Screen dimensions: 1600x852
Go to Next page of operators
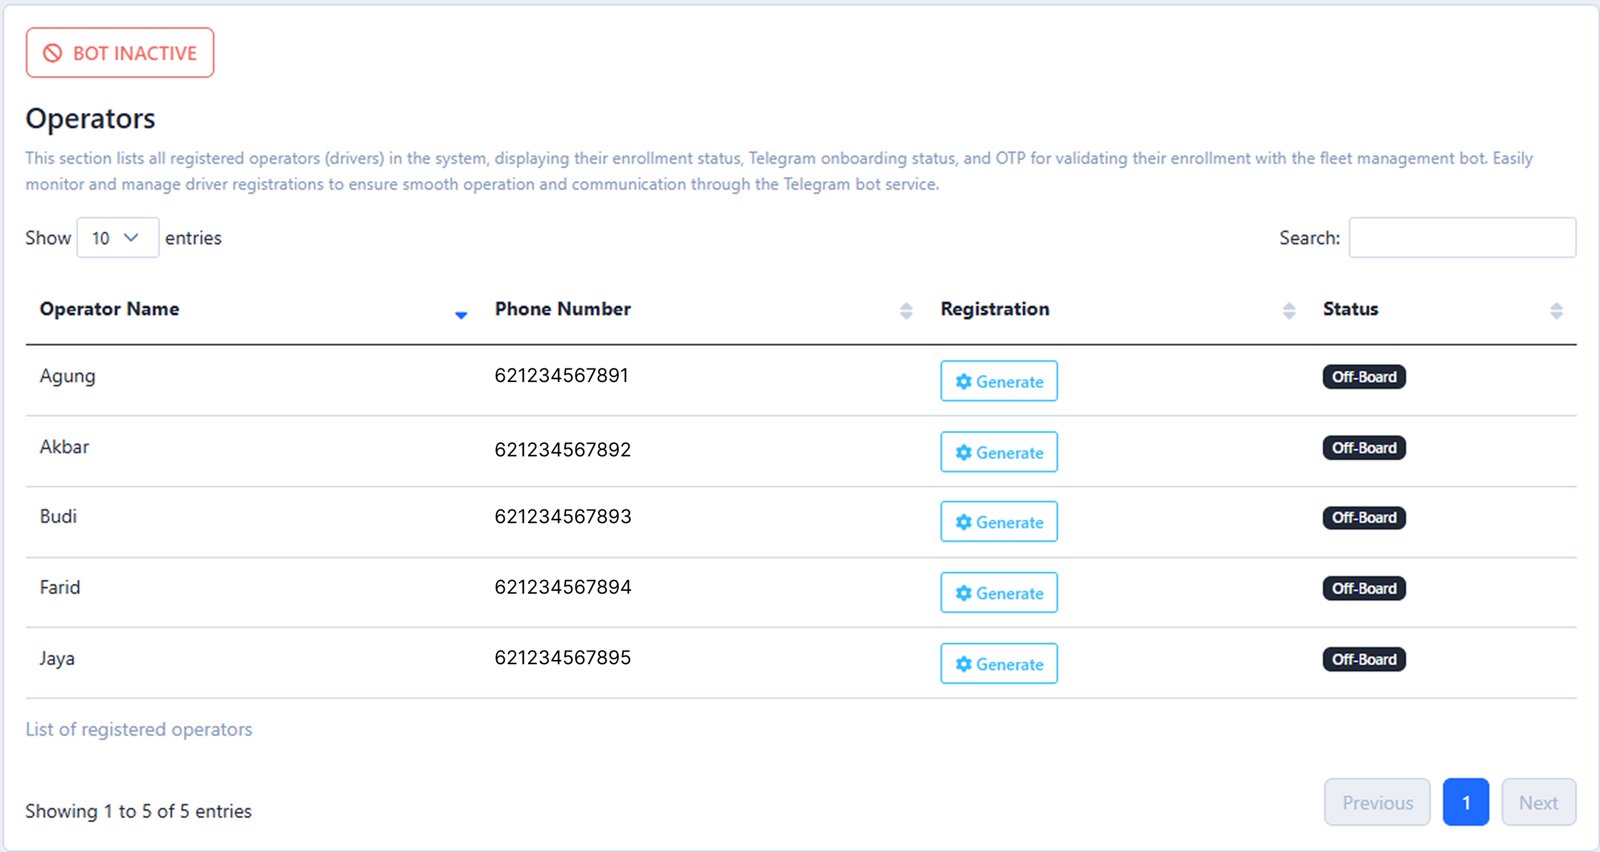(1538, 803)
